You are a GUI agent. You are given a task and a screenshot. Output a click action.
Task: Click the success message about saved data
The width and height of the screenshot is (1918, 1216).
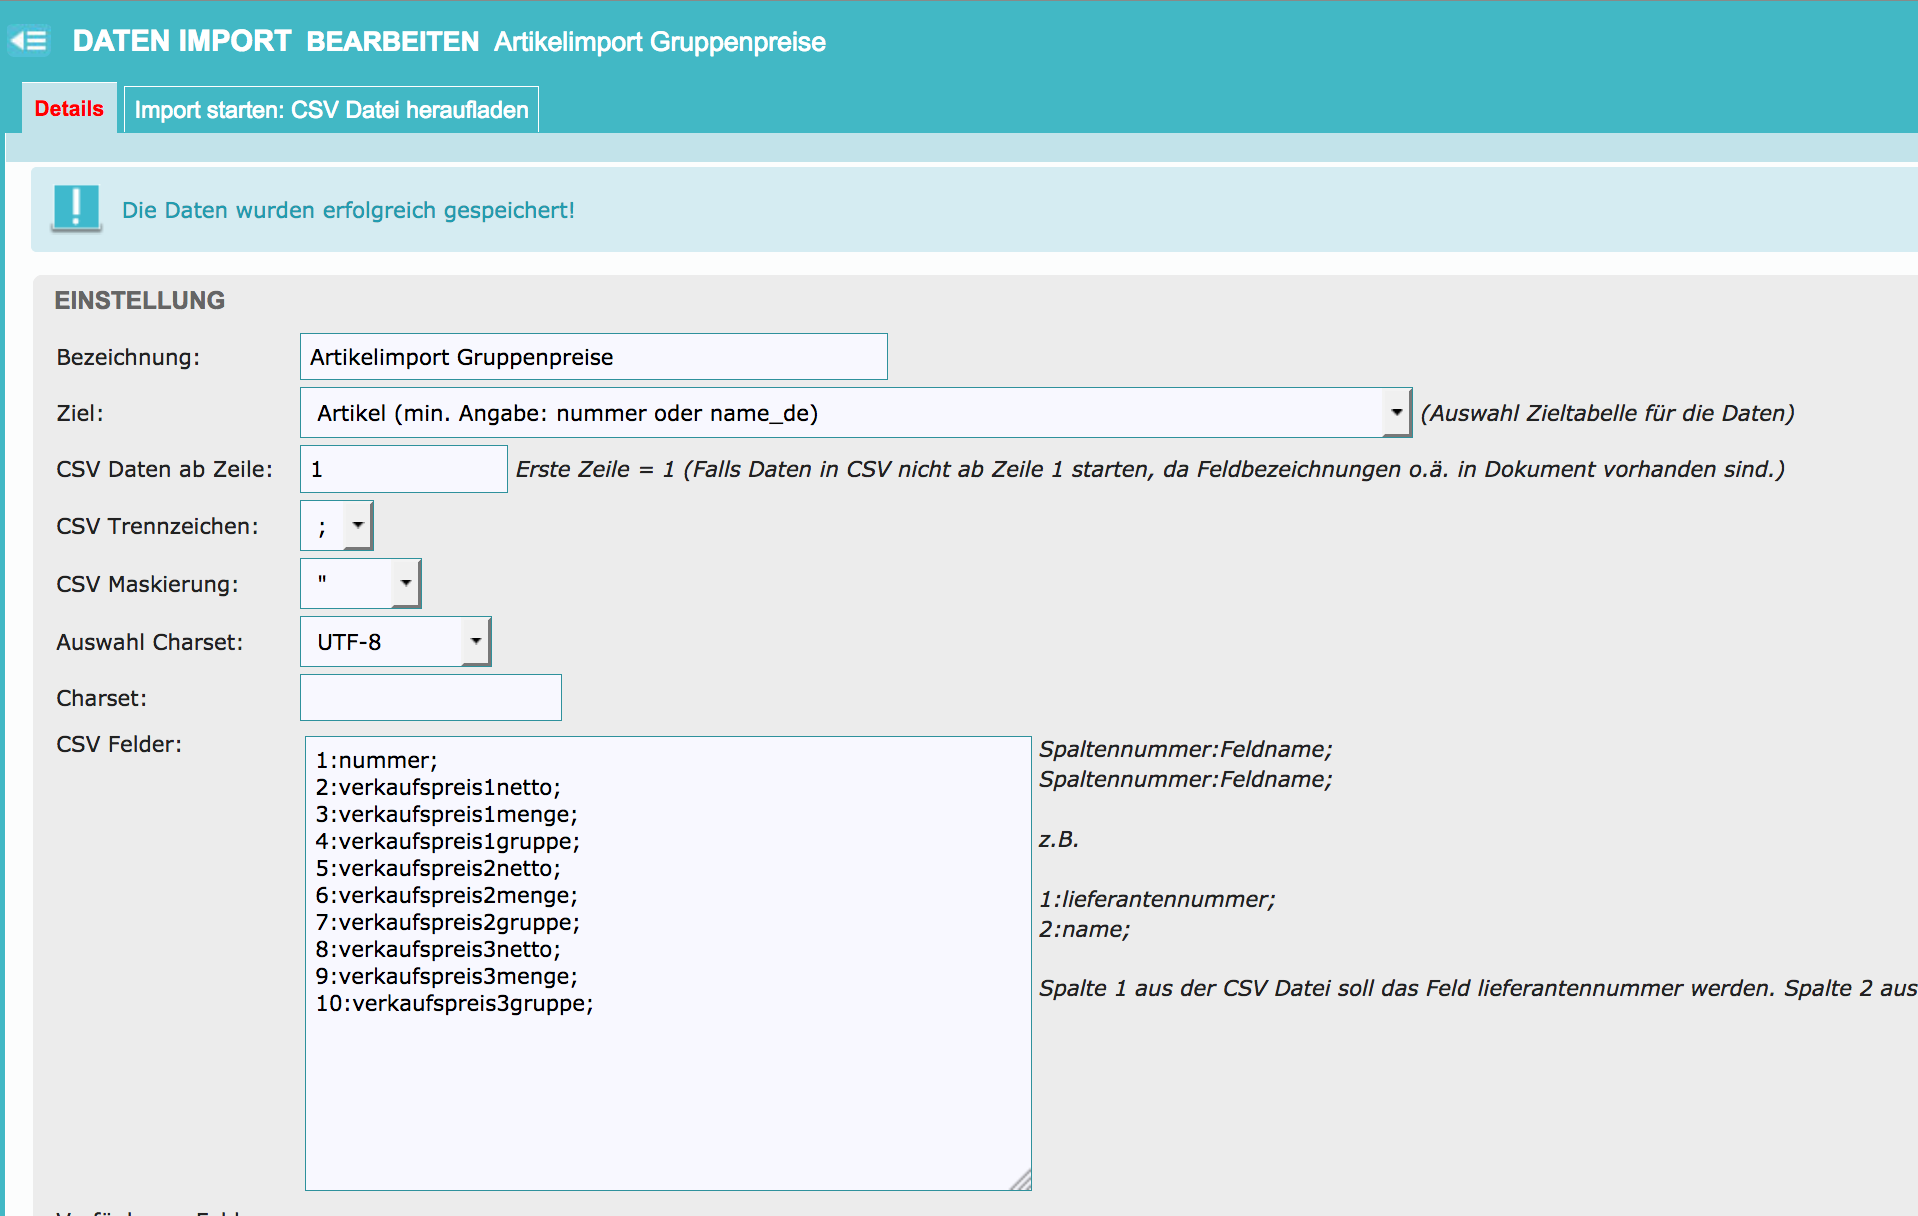348,210
